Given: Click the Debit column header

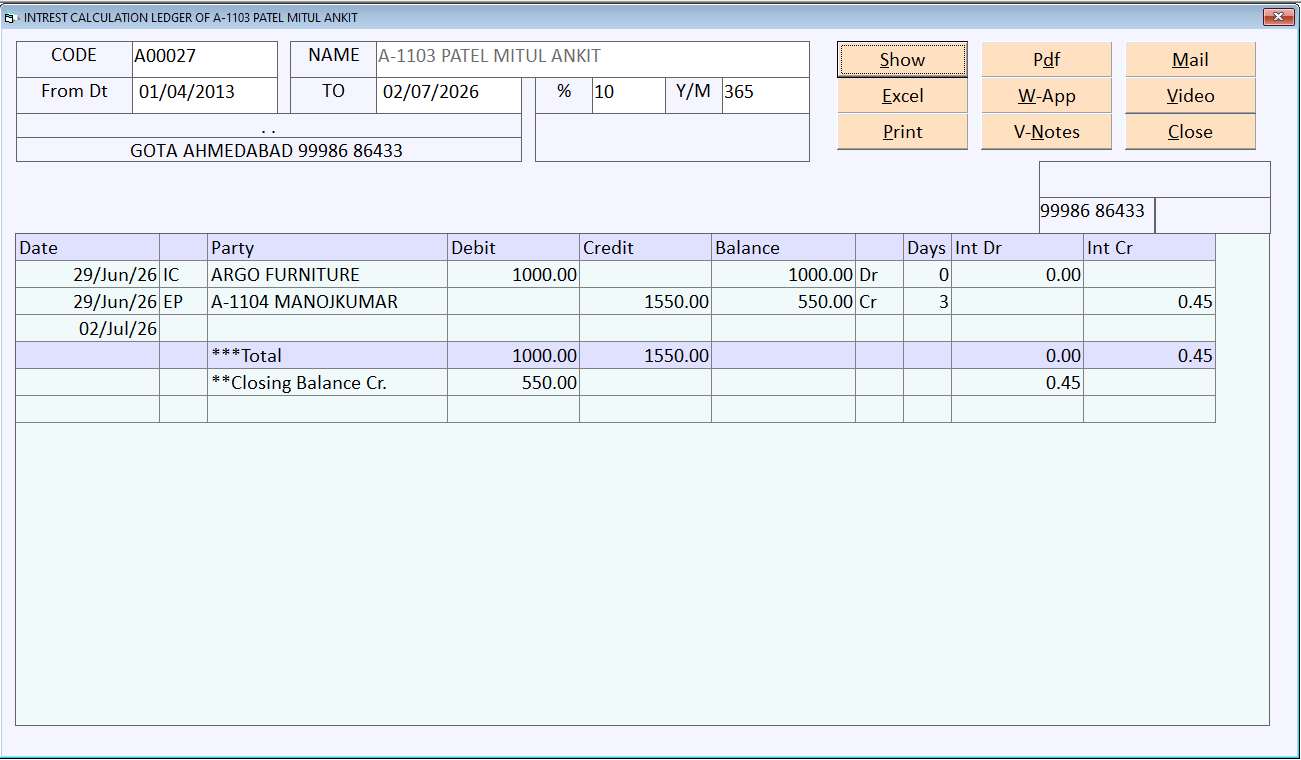Looking at the screenshot, I should click(513, 248).
